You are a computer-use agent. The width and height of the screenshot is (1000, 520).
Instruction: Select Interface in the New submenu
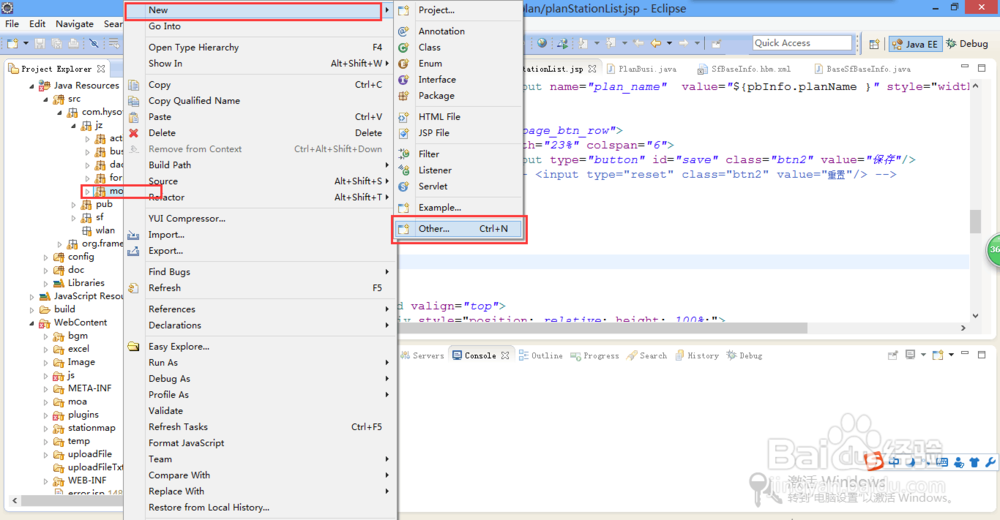click(x=437, y=79)
